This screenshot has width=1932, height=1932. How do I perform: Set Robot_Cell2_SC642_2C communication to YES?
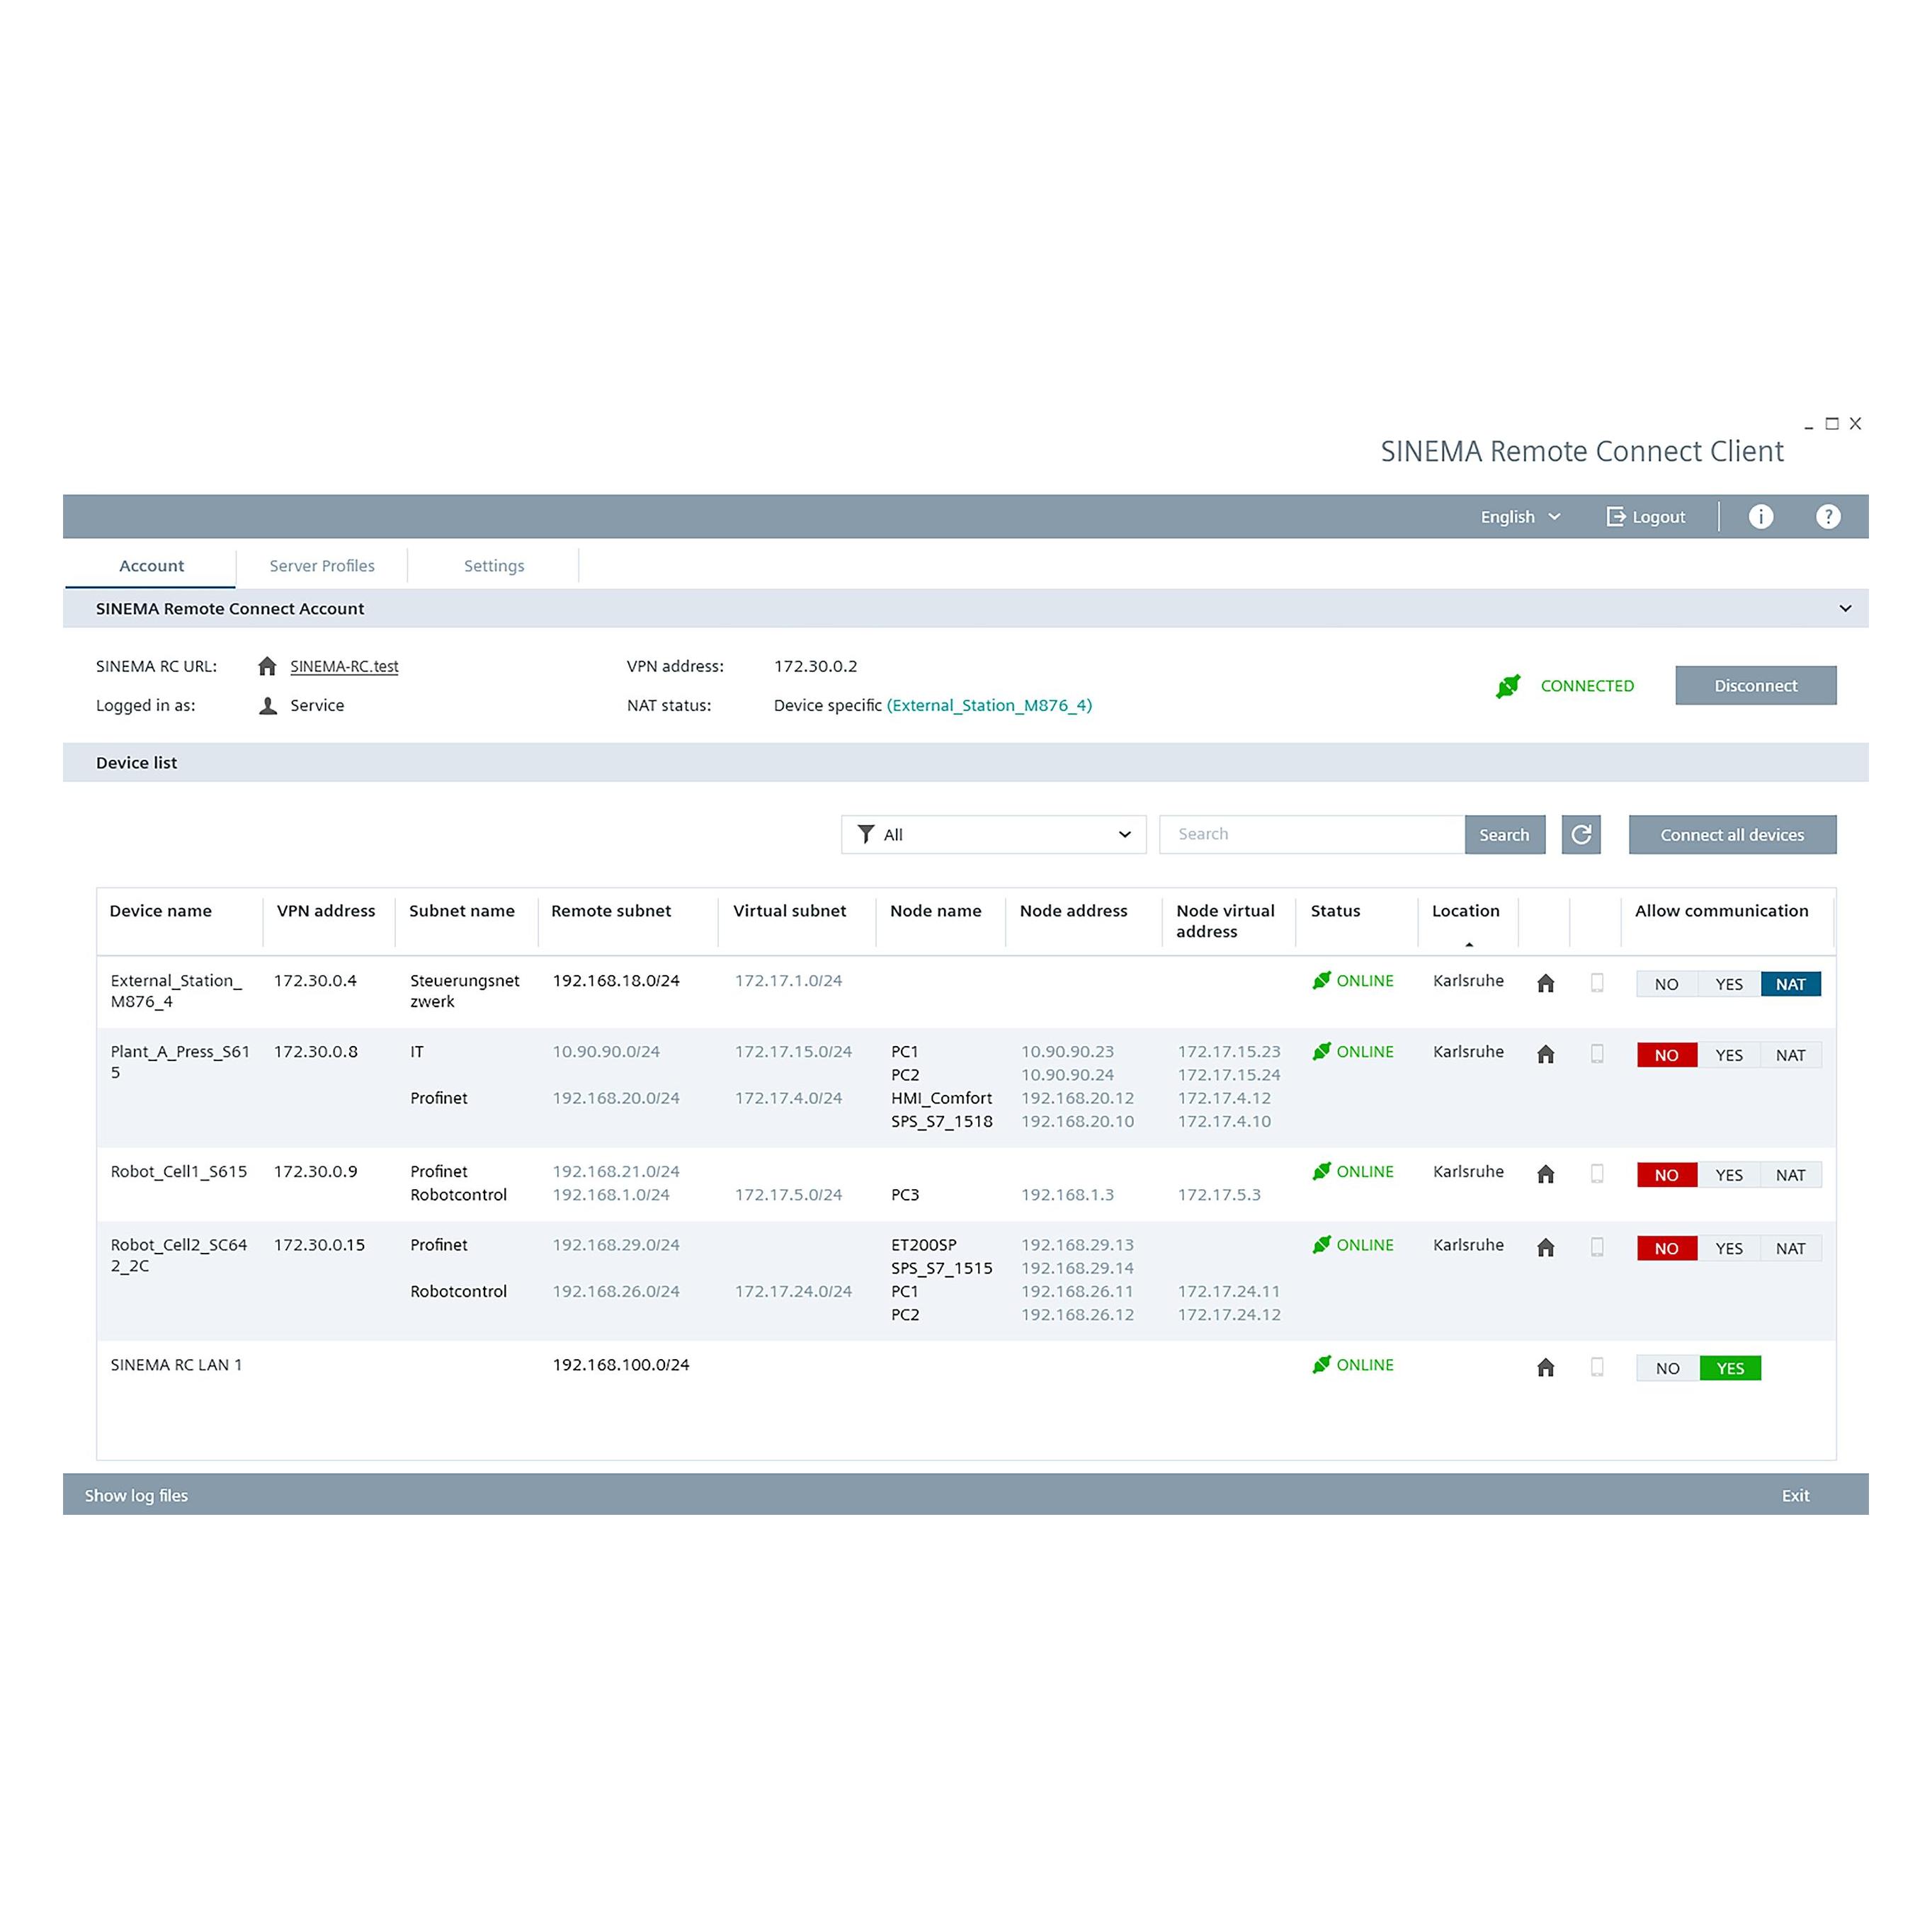click(1728, 1248)
